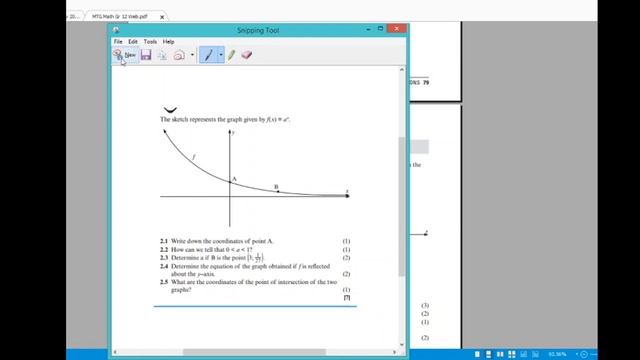Select the Pen tool

coord(209,55)
